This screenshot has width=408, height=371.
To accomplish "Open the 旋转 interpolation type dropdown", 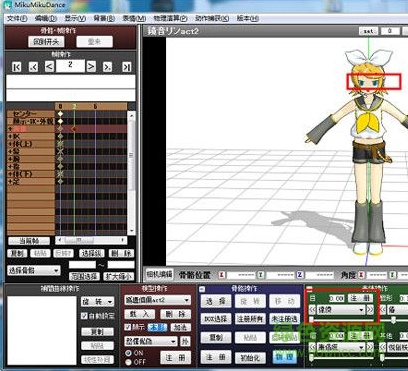I will (x=97, y=302).
